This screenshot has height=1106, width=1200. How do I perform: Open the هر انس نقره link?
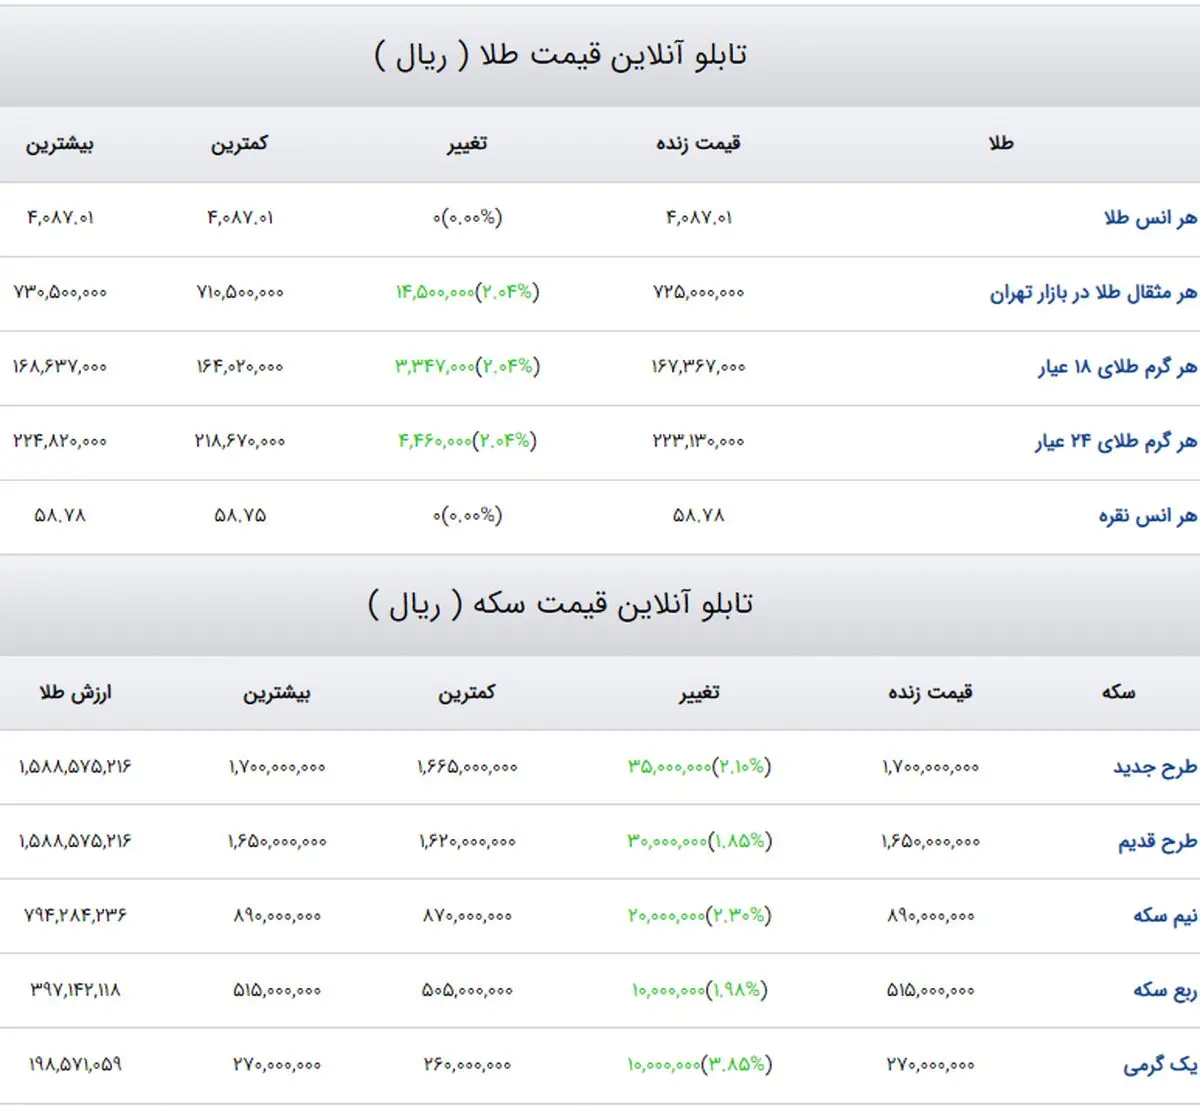pos(1148,516)
